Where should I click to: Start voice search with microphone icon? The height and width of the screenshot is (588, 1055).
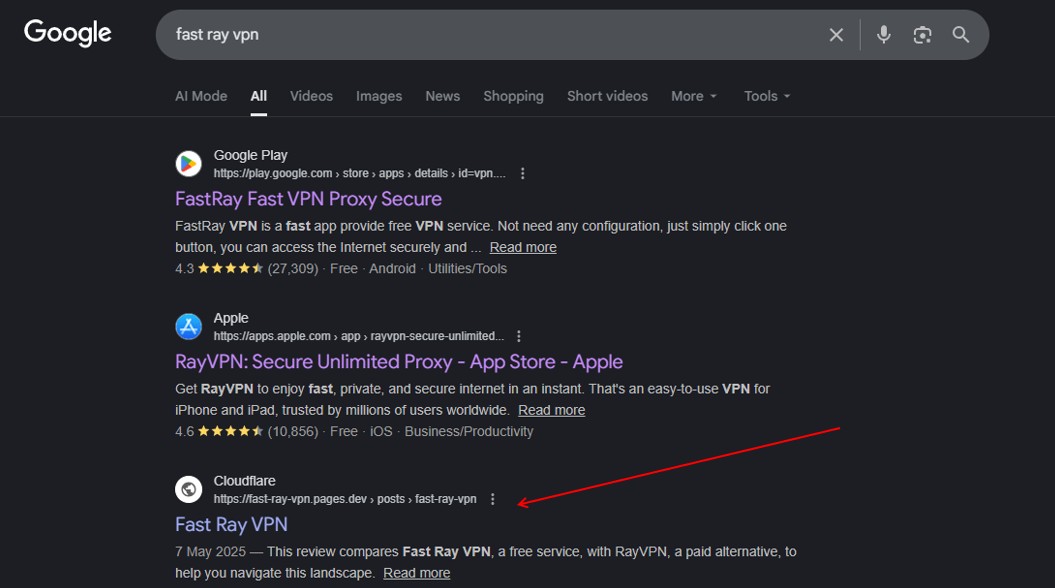(x=884, y=35)
